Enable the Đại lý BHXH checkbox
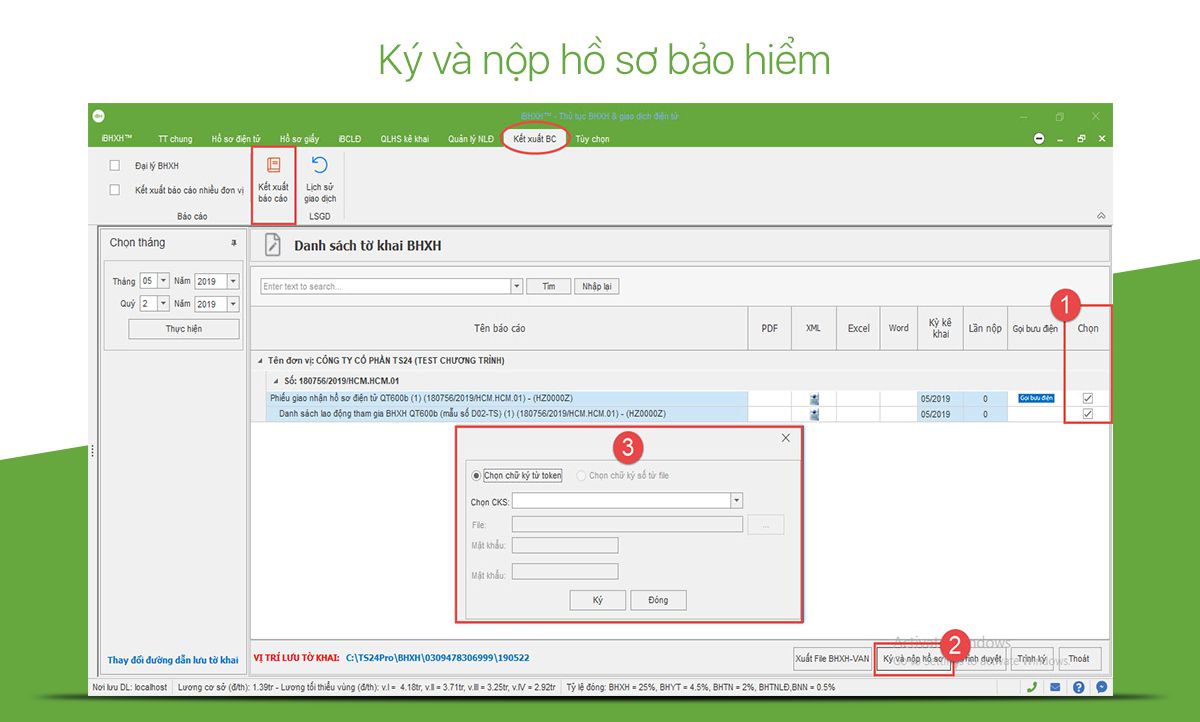This screenshot has width=1200, height=722. coord(115,166)
